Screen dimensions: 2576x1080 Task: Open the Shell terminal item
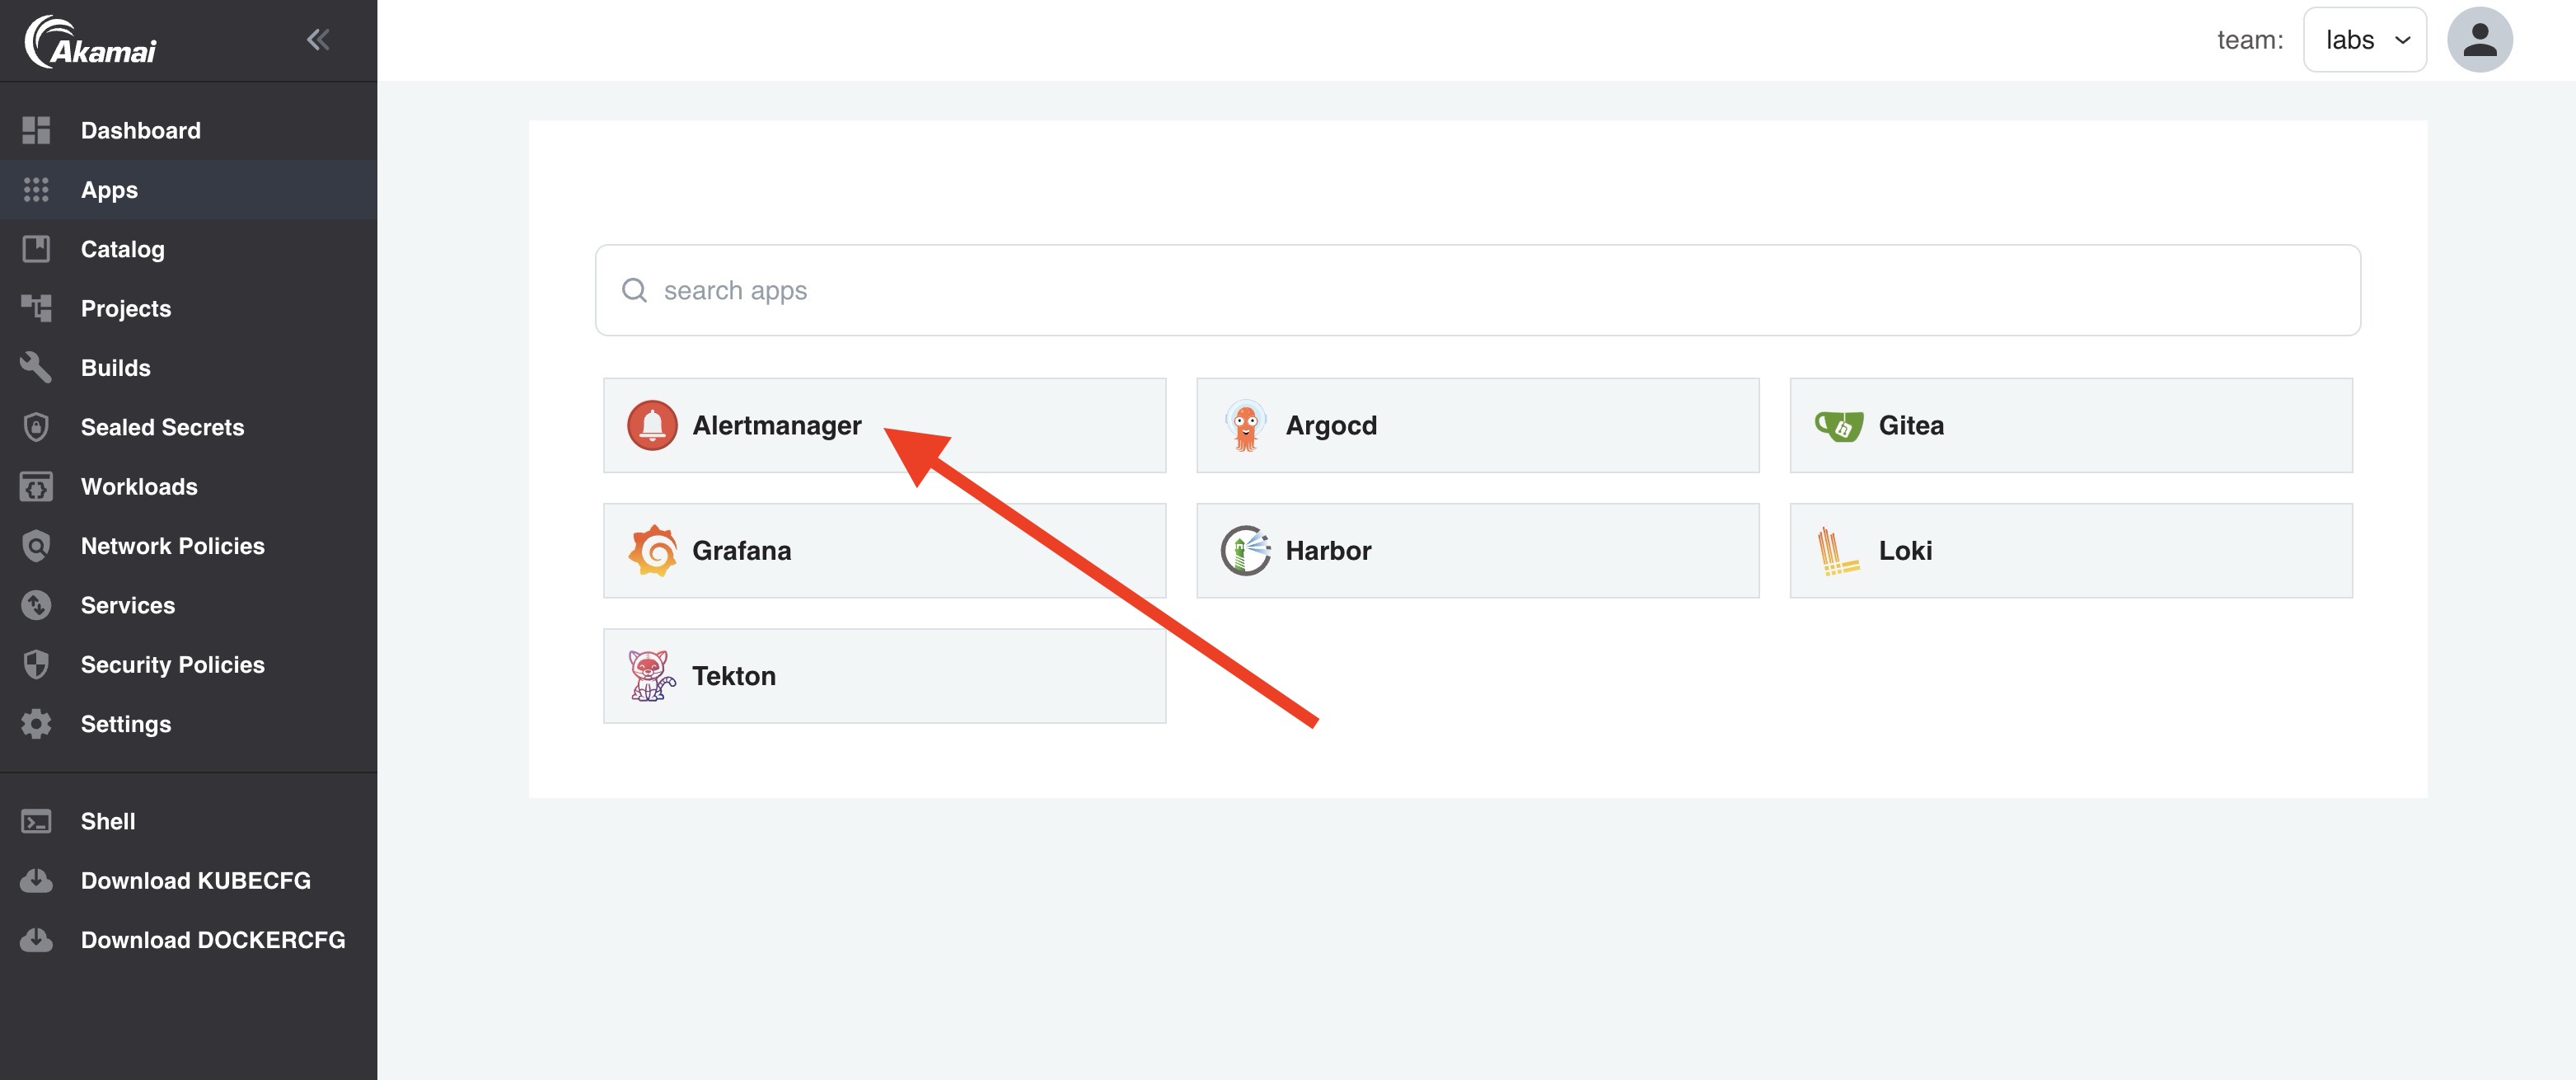107,821
